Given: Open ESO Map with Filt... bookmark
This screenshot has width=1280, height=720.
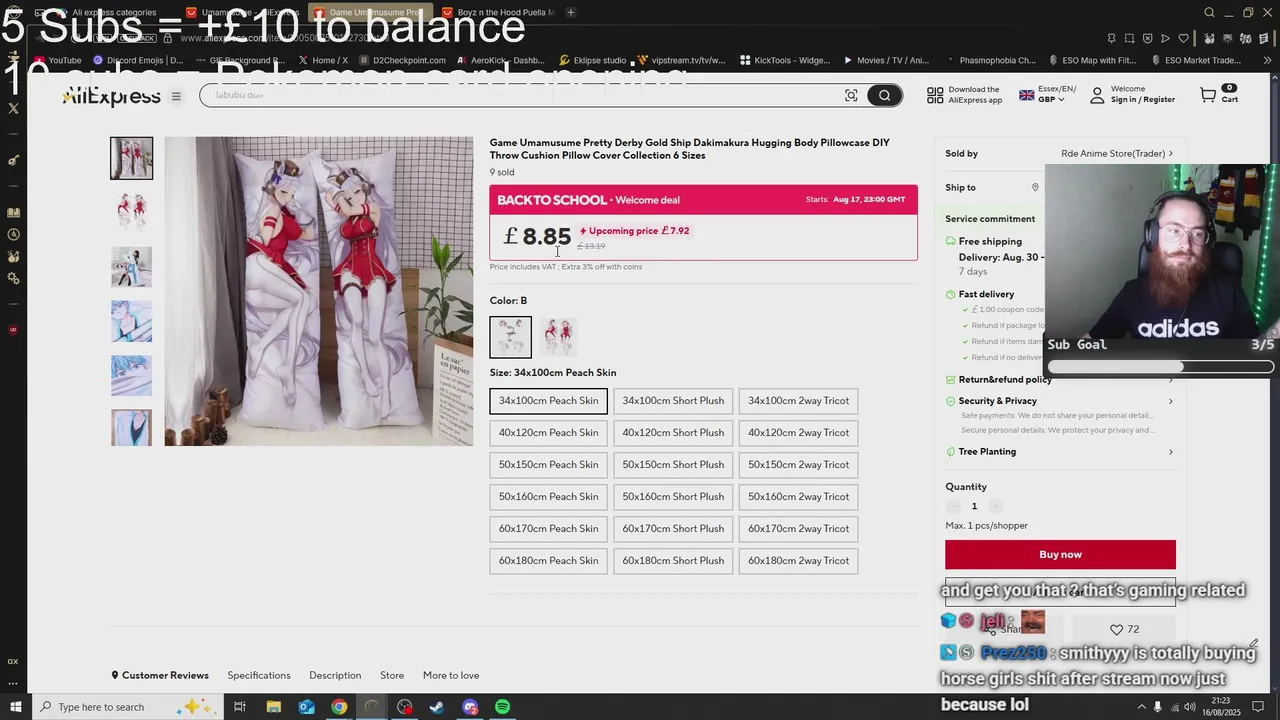Looking at the screenshot, I should pyautogui.click(x=1091, y=60).
